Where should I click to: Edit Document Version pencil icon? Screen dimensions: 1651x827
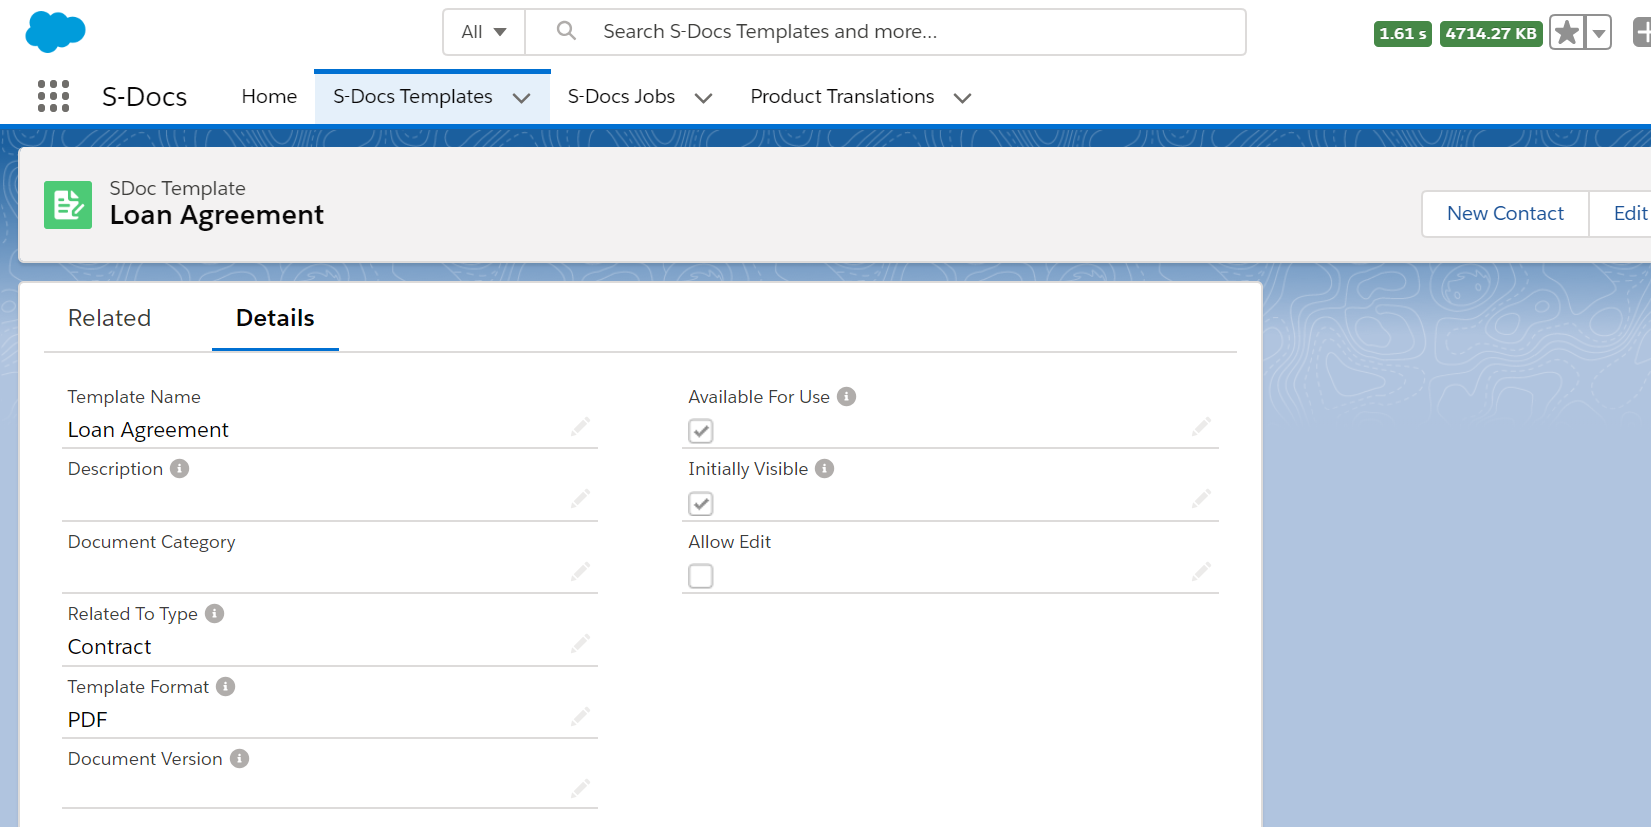(580, 788)
